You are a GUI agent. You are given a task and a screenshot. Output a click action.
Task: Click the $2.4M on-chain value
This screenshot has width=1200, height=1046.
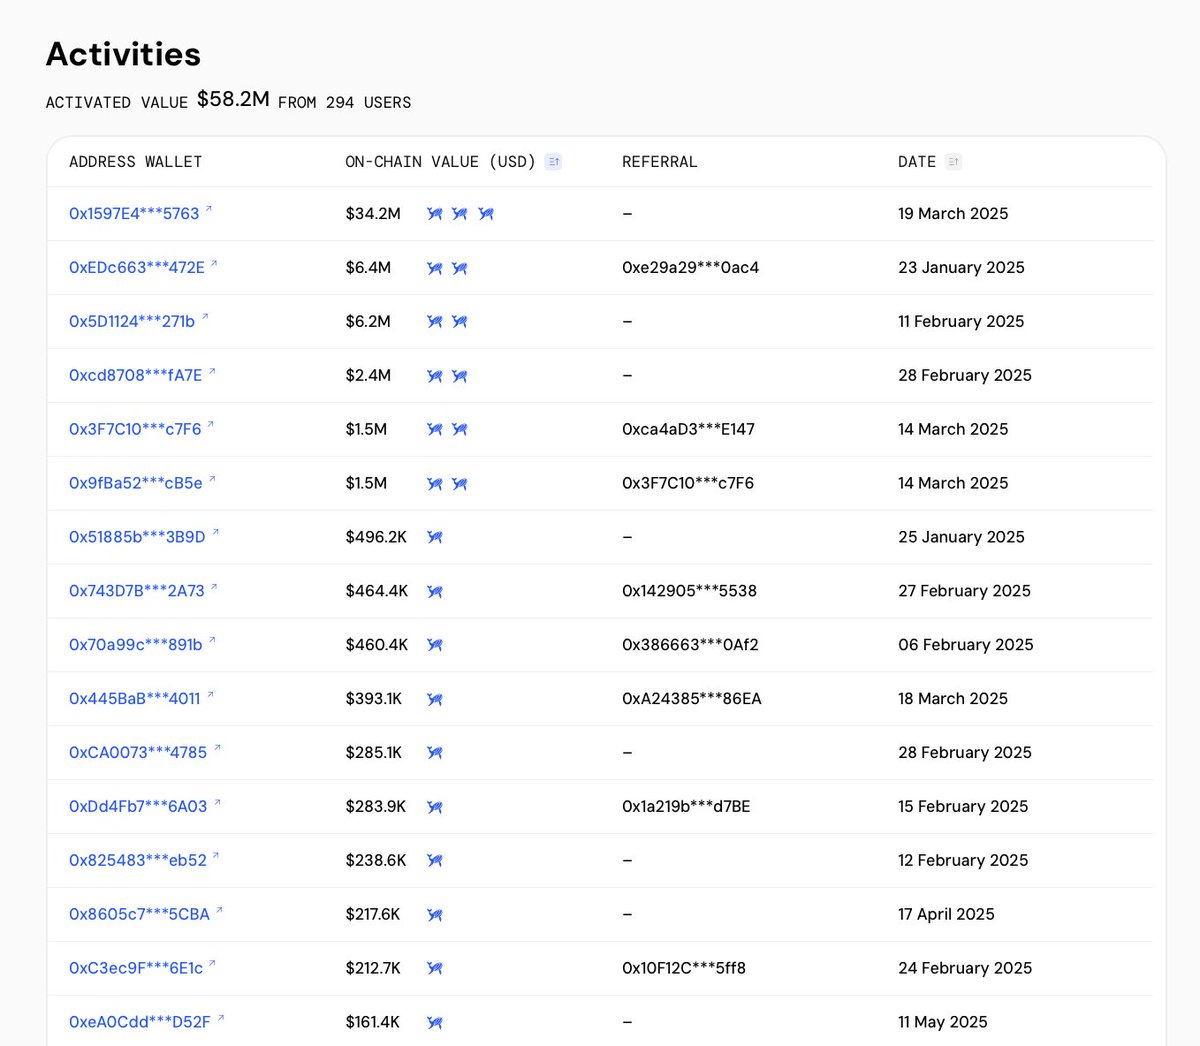click(x=368, y=376)
